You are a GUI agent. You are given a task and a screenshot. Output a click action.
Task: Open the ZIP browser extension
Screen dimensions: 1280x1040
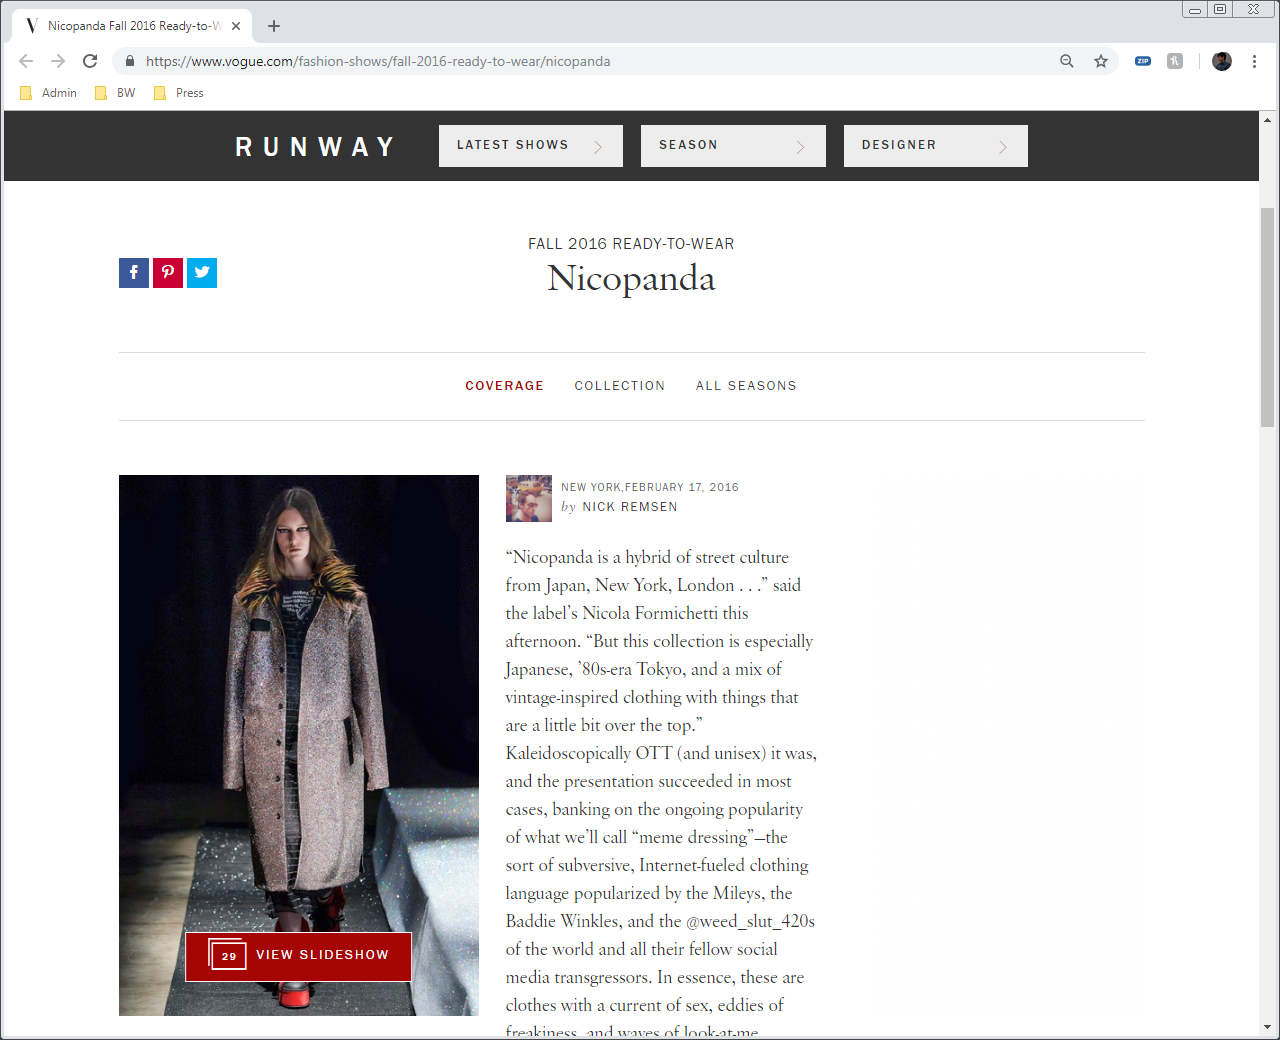(x=1142, y=61)
